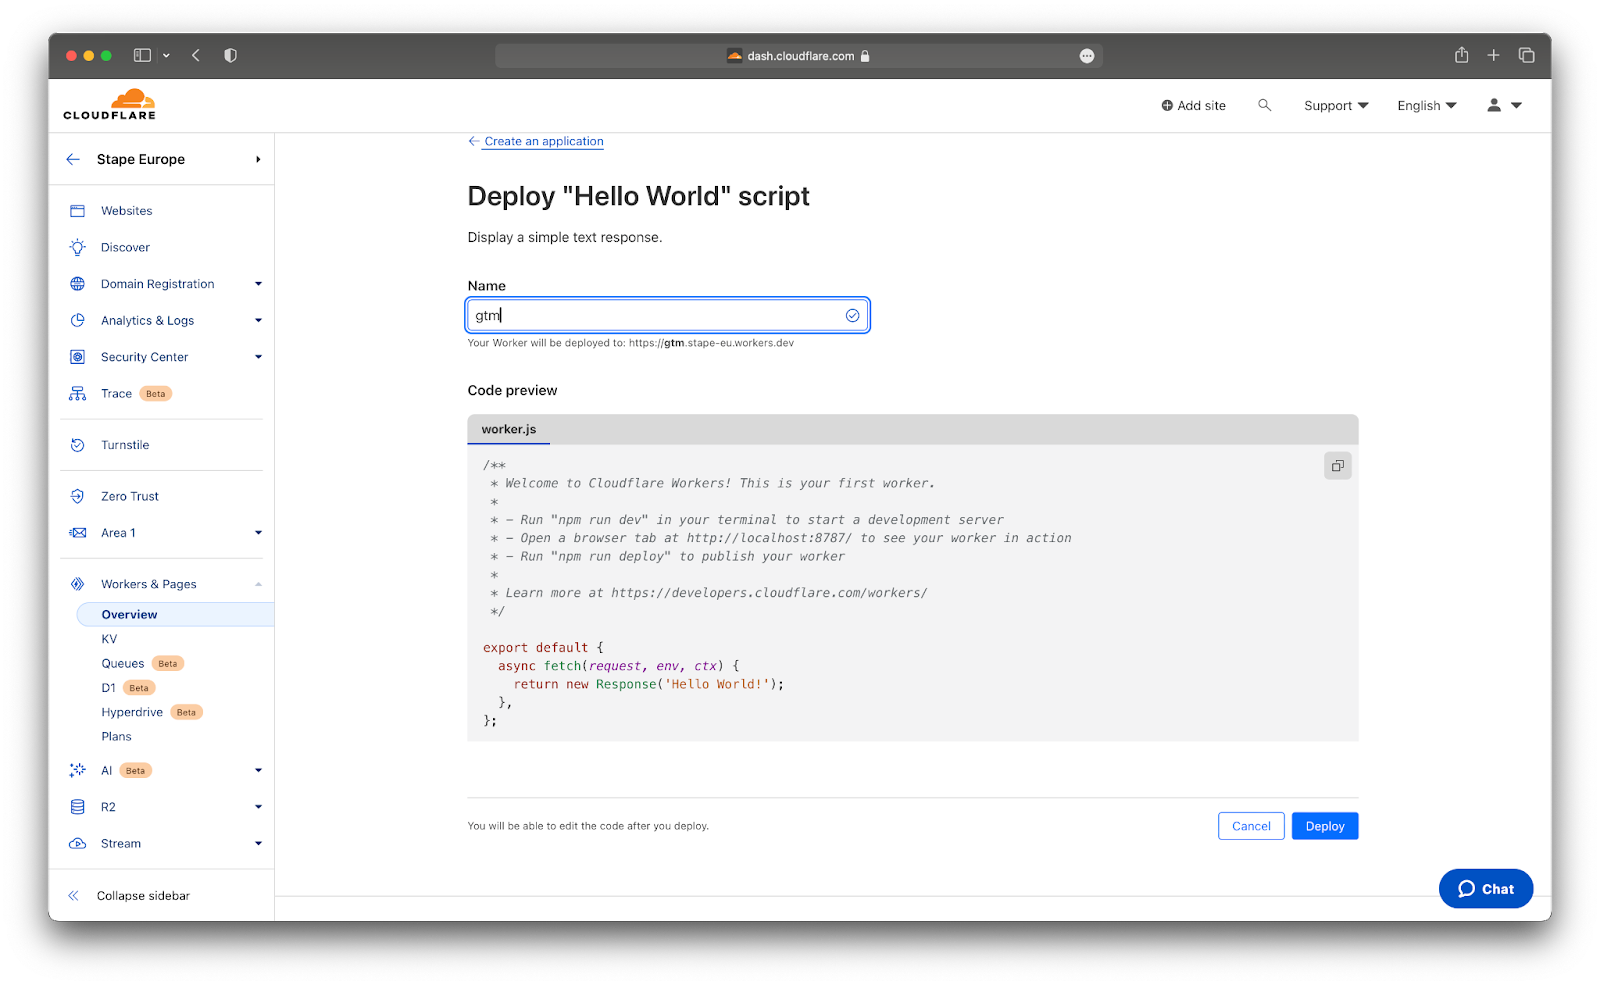Screen dimensions: 1600x985
Task: Open Plans in the sidebar
Action: 116,737
